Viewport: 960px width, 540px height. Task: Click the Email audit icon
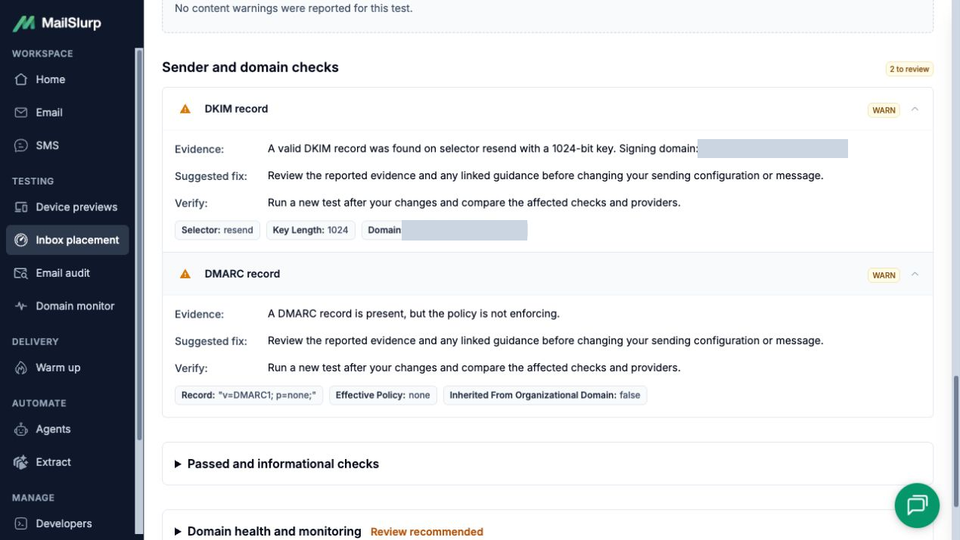pos(21,273)
